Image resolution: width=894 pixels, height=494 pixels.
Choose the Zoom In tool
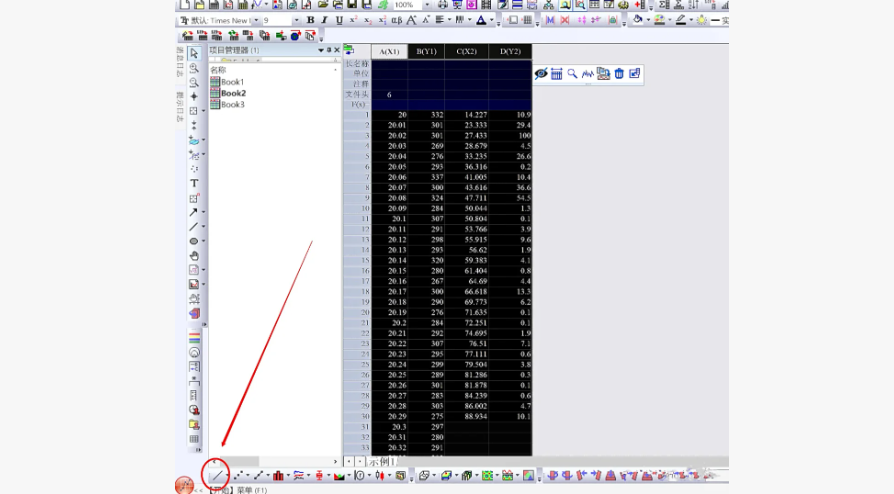(194, 68)
